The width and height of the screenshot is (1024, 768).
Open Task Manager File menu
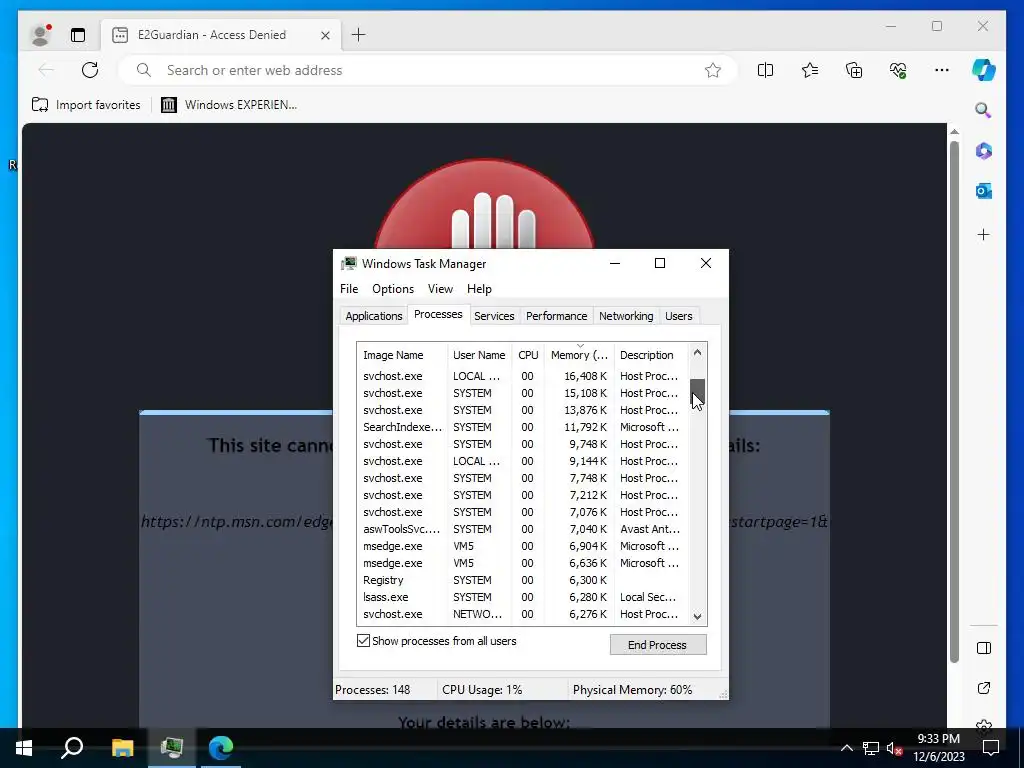(349, 289)
